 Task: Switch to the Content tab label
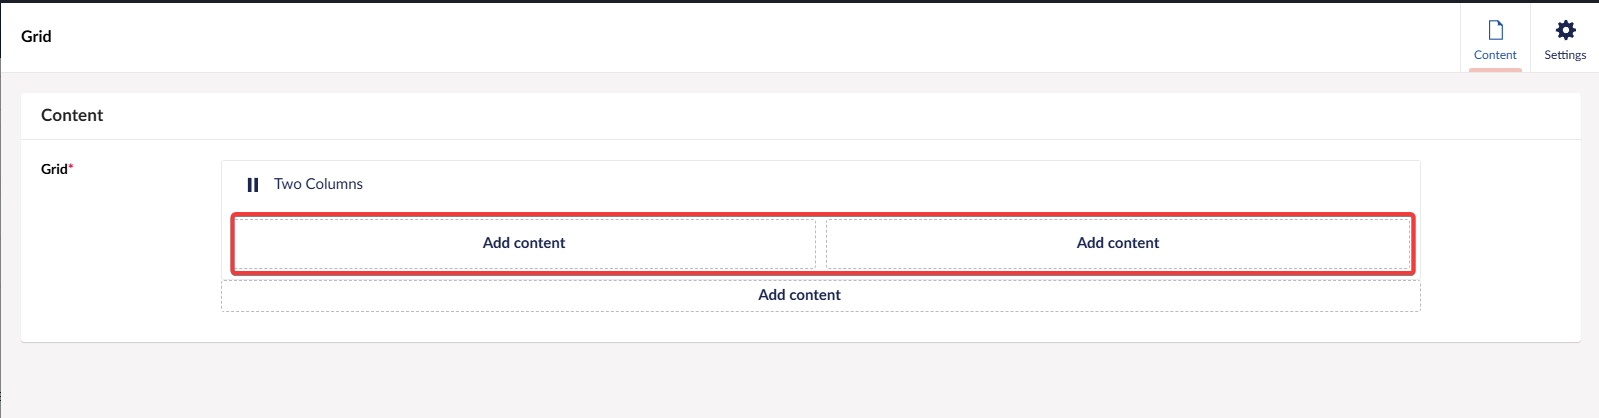point(1495,55)
